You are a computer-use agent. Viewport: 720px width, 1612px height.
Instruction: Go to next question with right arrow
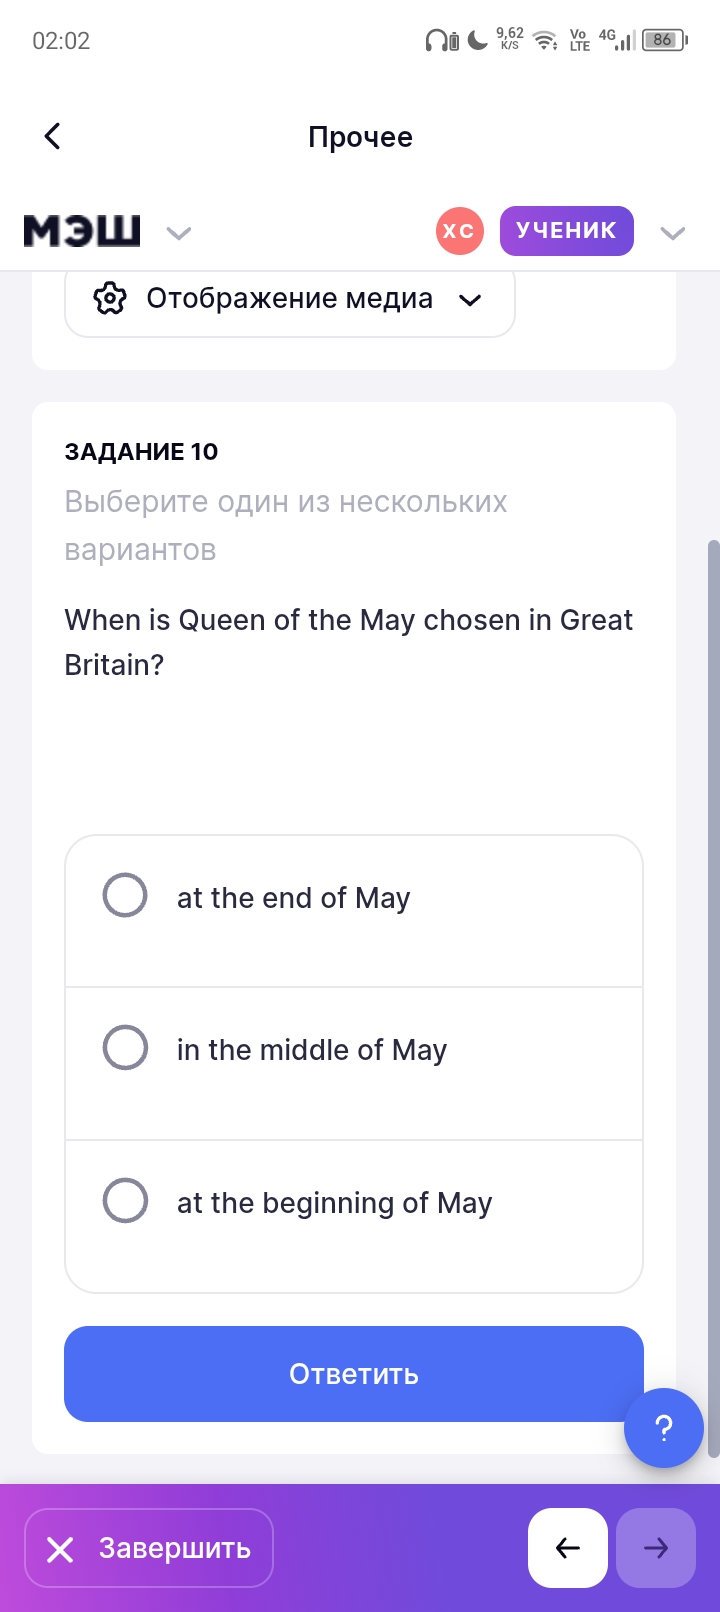tap(655, 1548)
